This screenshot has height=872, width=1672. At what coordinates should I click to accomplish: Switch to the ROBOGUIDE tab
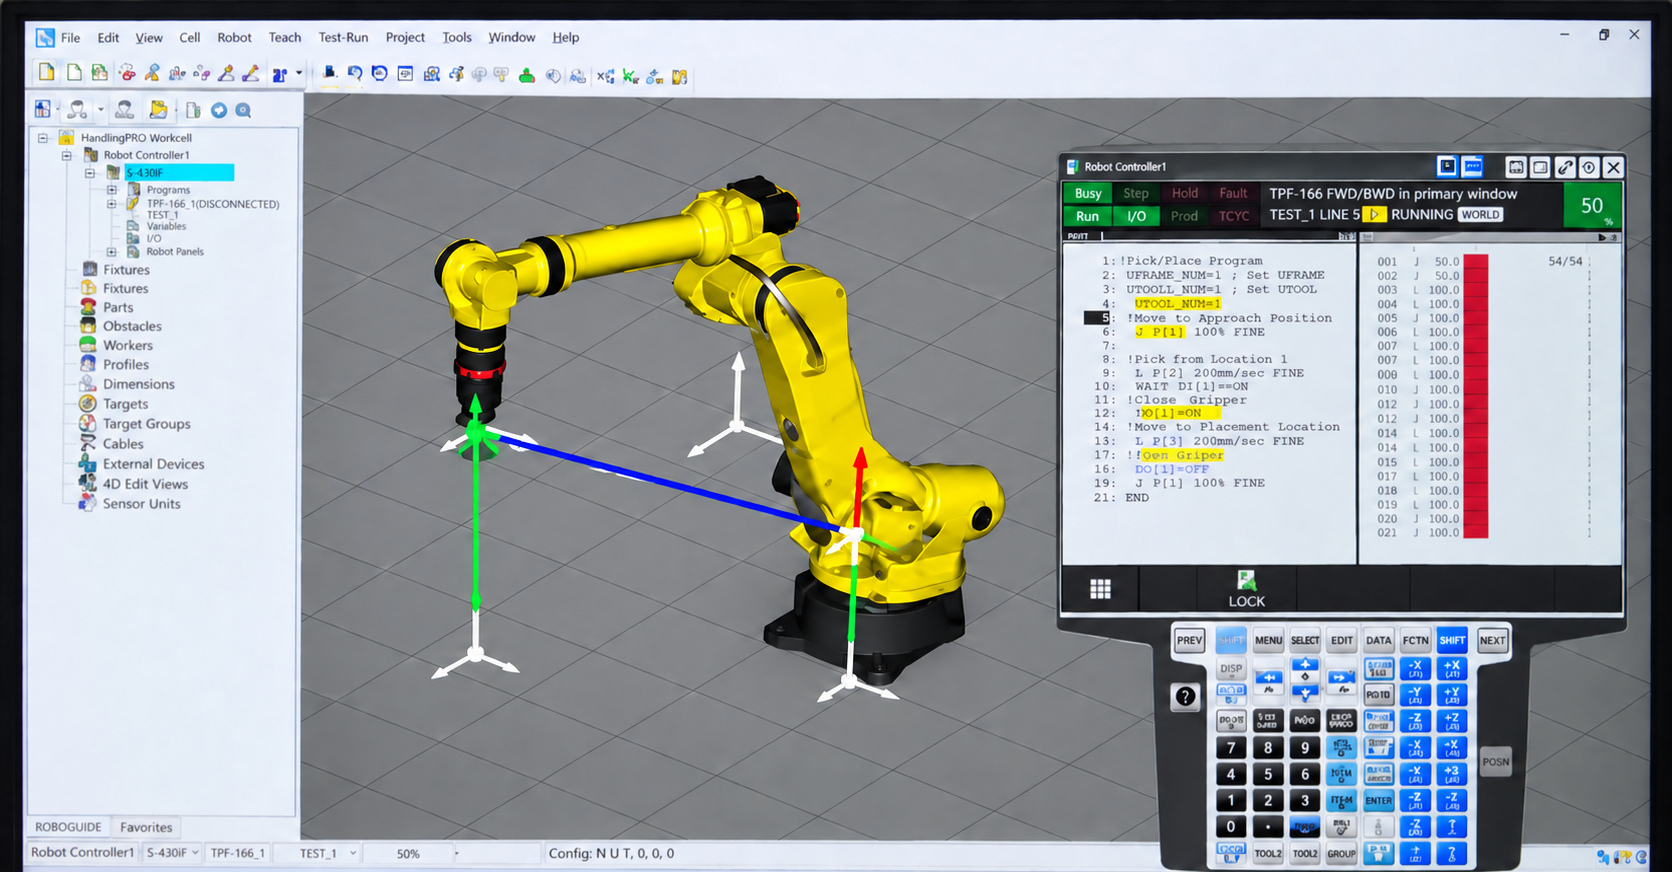[x=68, y=827]
